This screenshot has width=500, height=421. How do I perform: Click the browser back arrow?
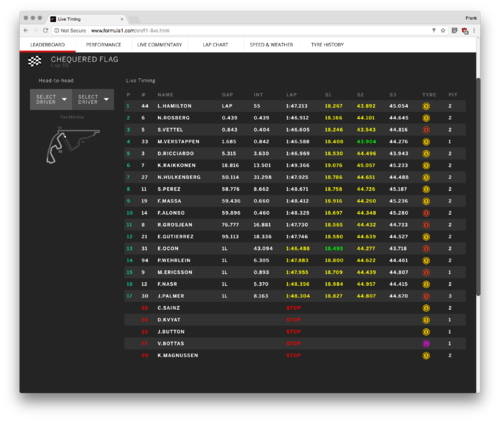(x=26, y=30)
